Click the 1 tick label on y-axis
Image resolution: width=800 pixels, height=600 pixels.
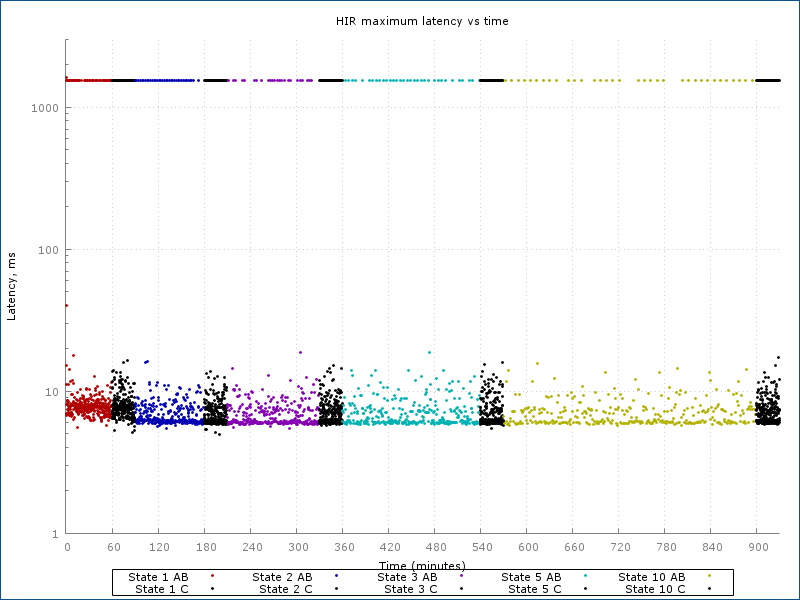tap(56, 534)
